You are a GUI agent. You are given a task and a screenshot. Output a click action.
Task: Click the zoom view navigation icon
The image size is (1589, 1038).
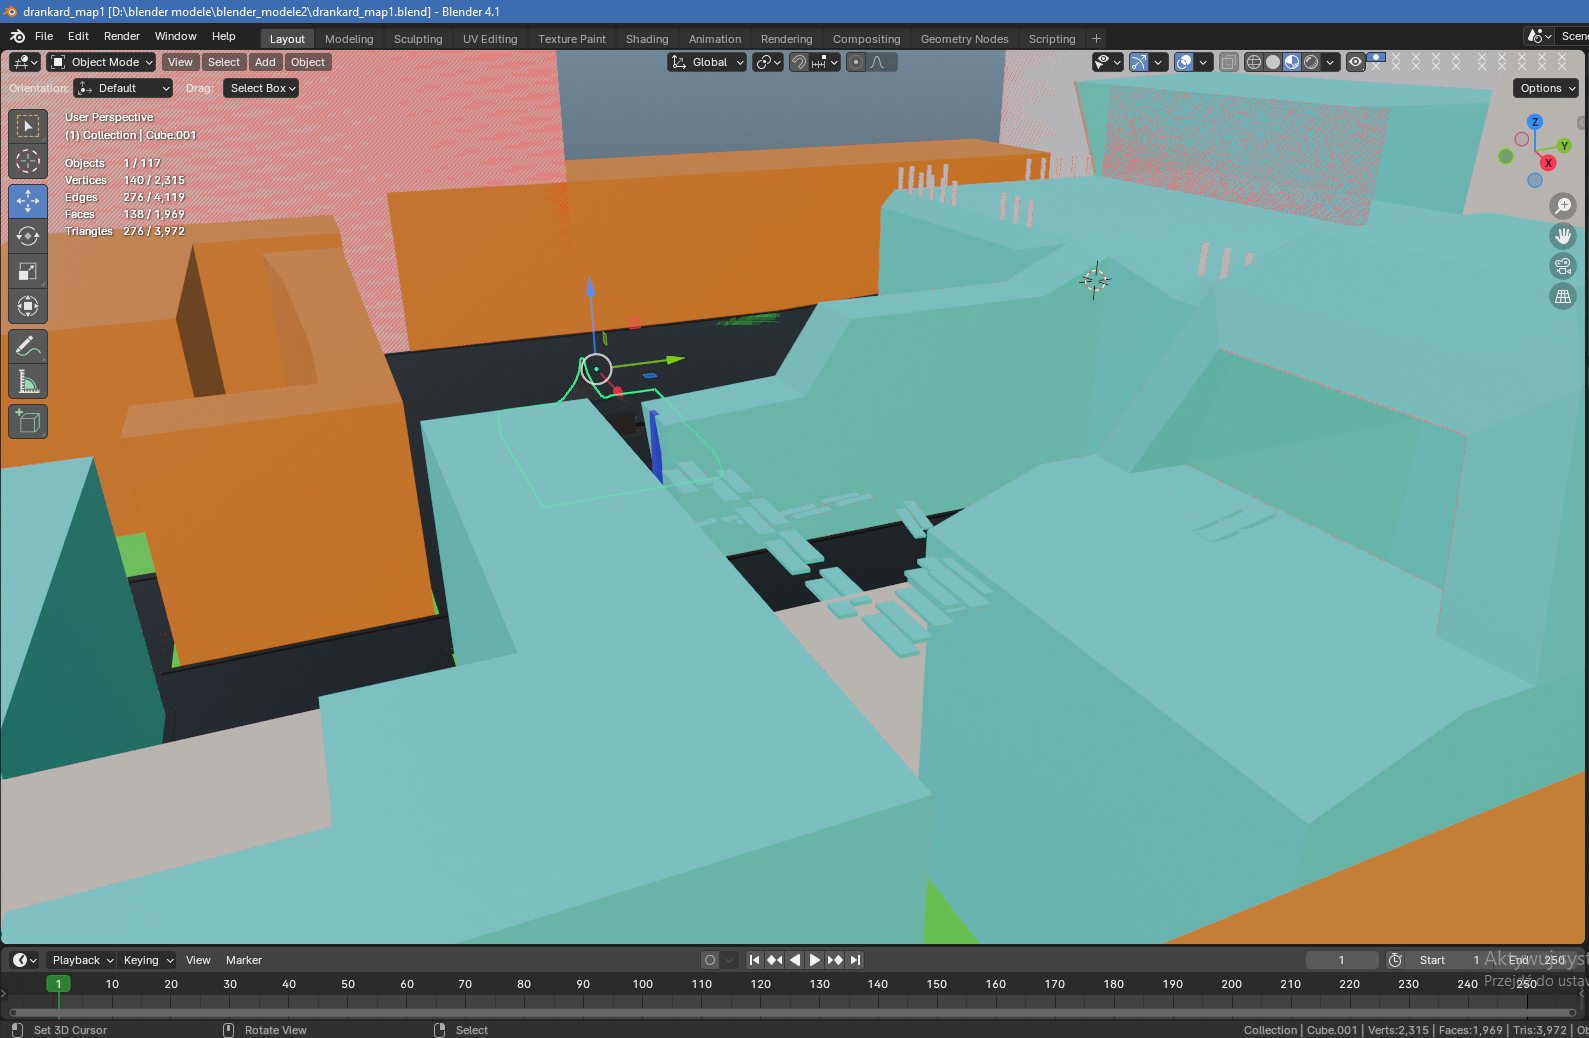pyautogui.click(x=1563, y=206)
